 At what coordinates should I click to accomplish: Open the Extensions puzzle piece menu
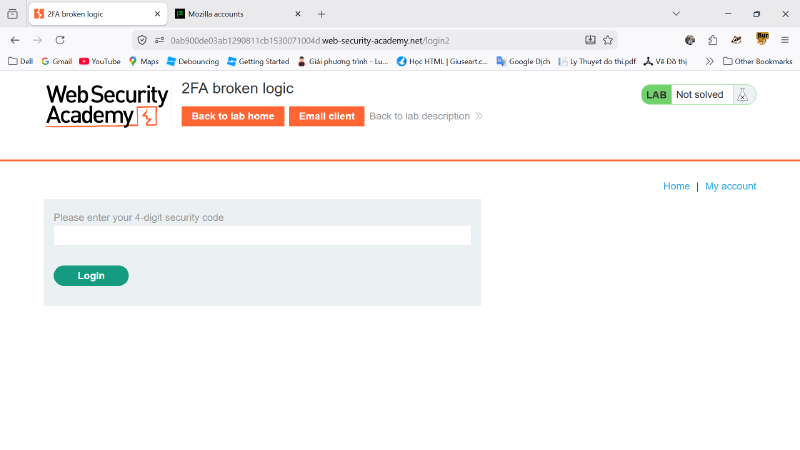tap(713, 40)
